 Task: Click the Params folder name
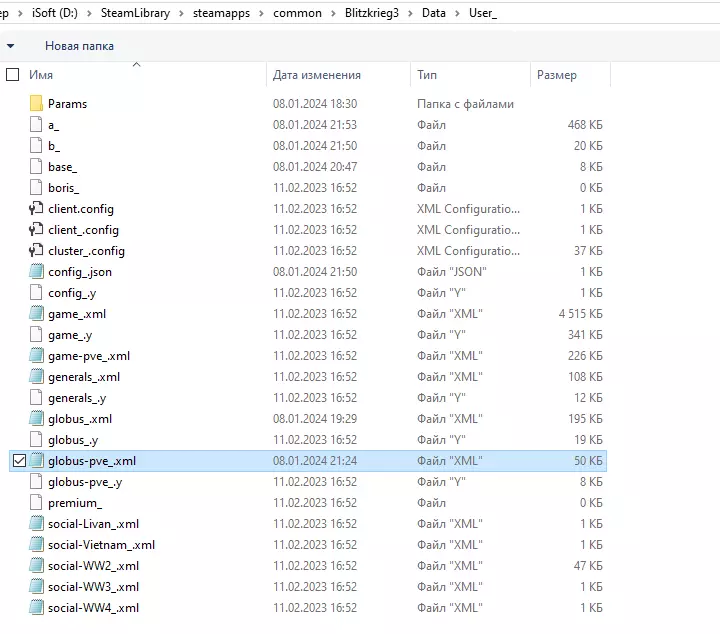tap(68, 104)
